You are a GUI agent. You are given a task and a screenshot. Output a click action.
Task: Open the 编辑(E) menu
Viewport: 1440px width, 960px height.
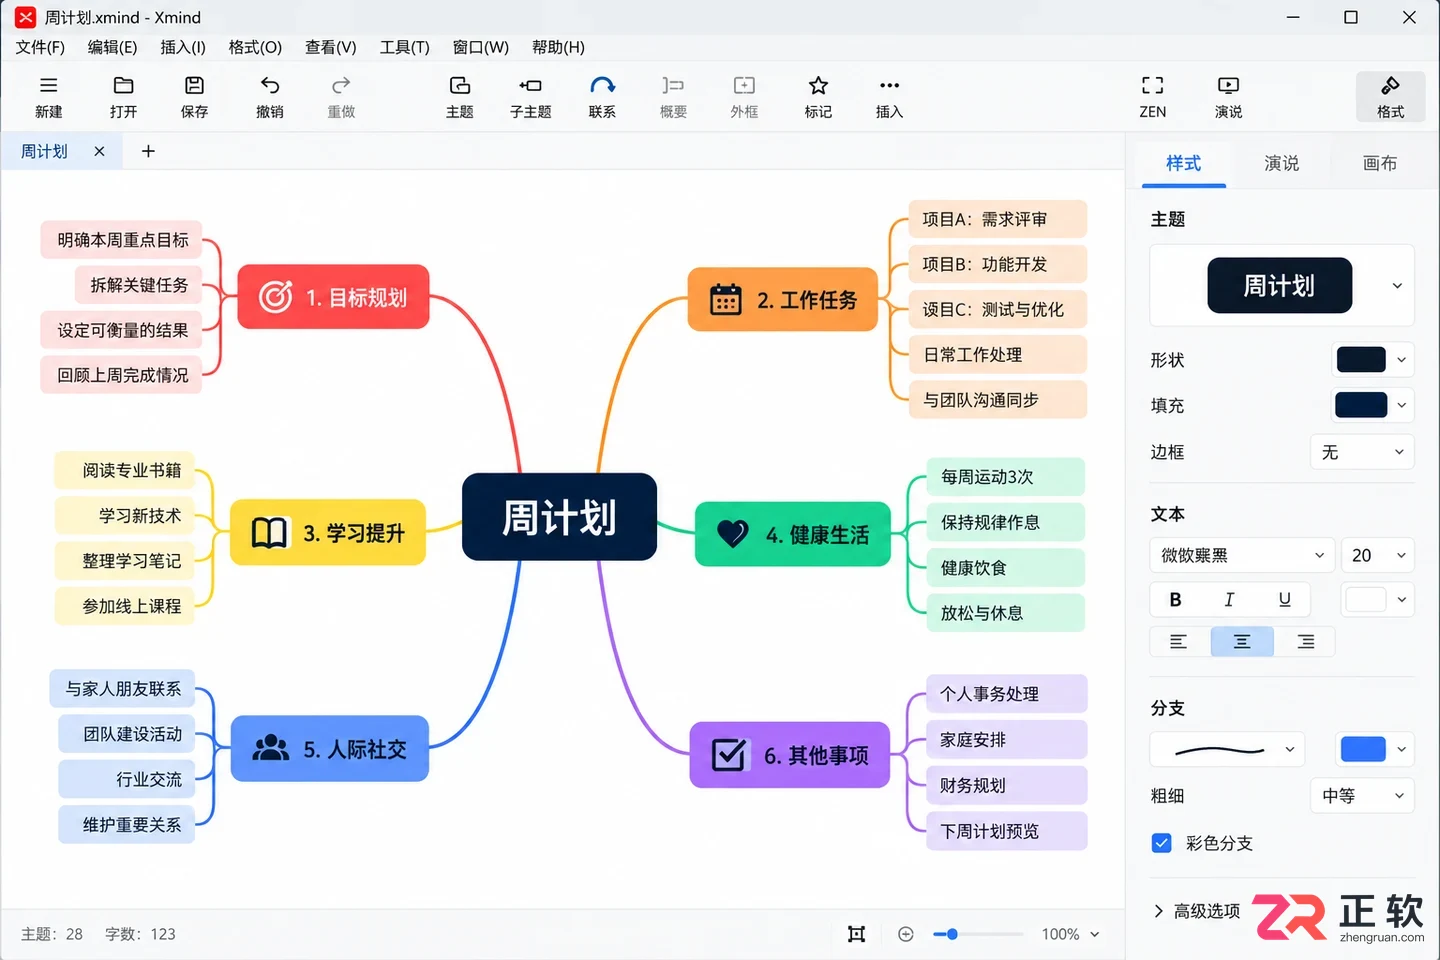click(112, 47)
